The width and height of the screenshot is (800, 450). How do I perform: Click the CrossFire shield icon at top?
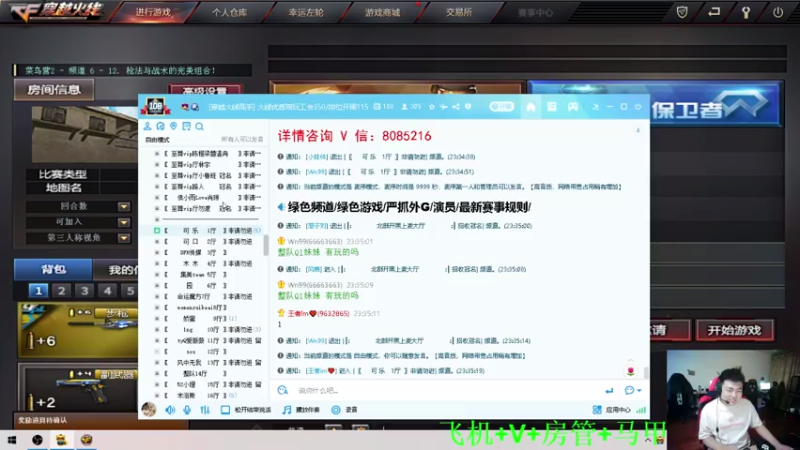[x=682, y=12]
